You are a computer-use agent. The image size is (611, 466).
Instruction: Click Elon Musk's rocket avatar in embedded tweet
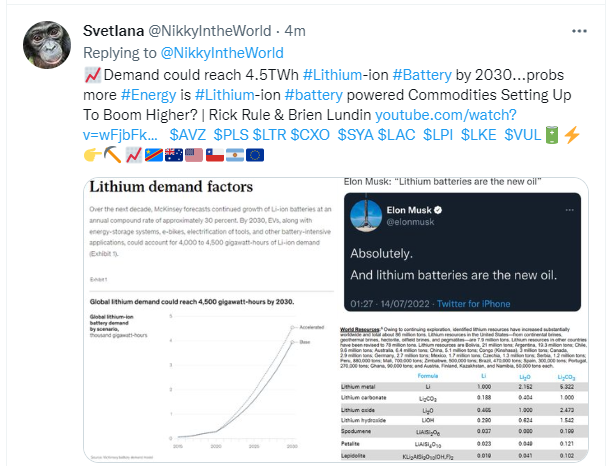[x=366, y=215]
